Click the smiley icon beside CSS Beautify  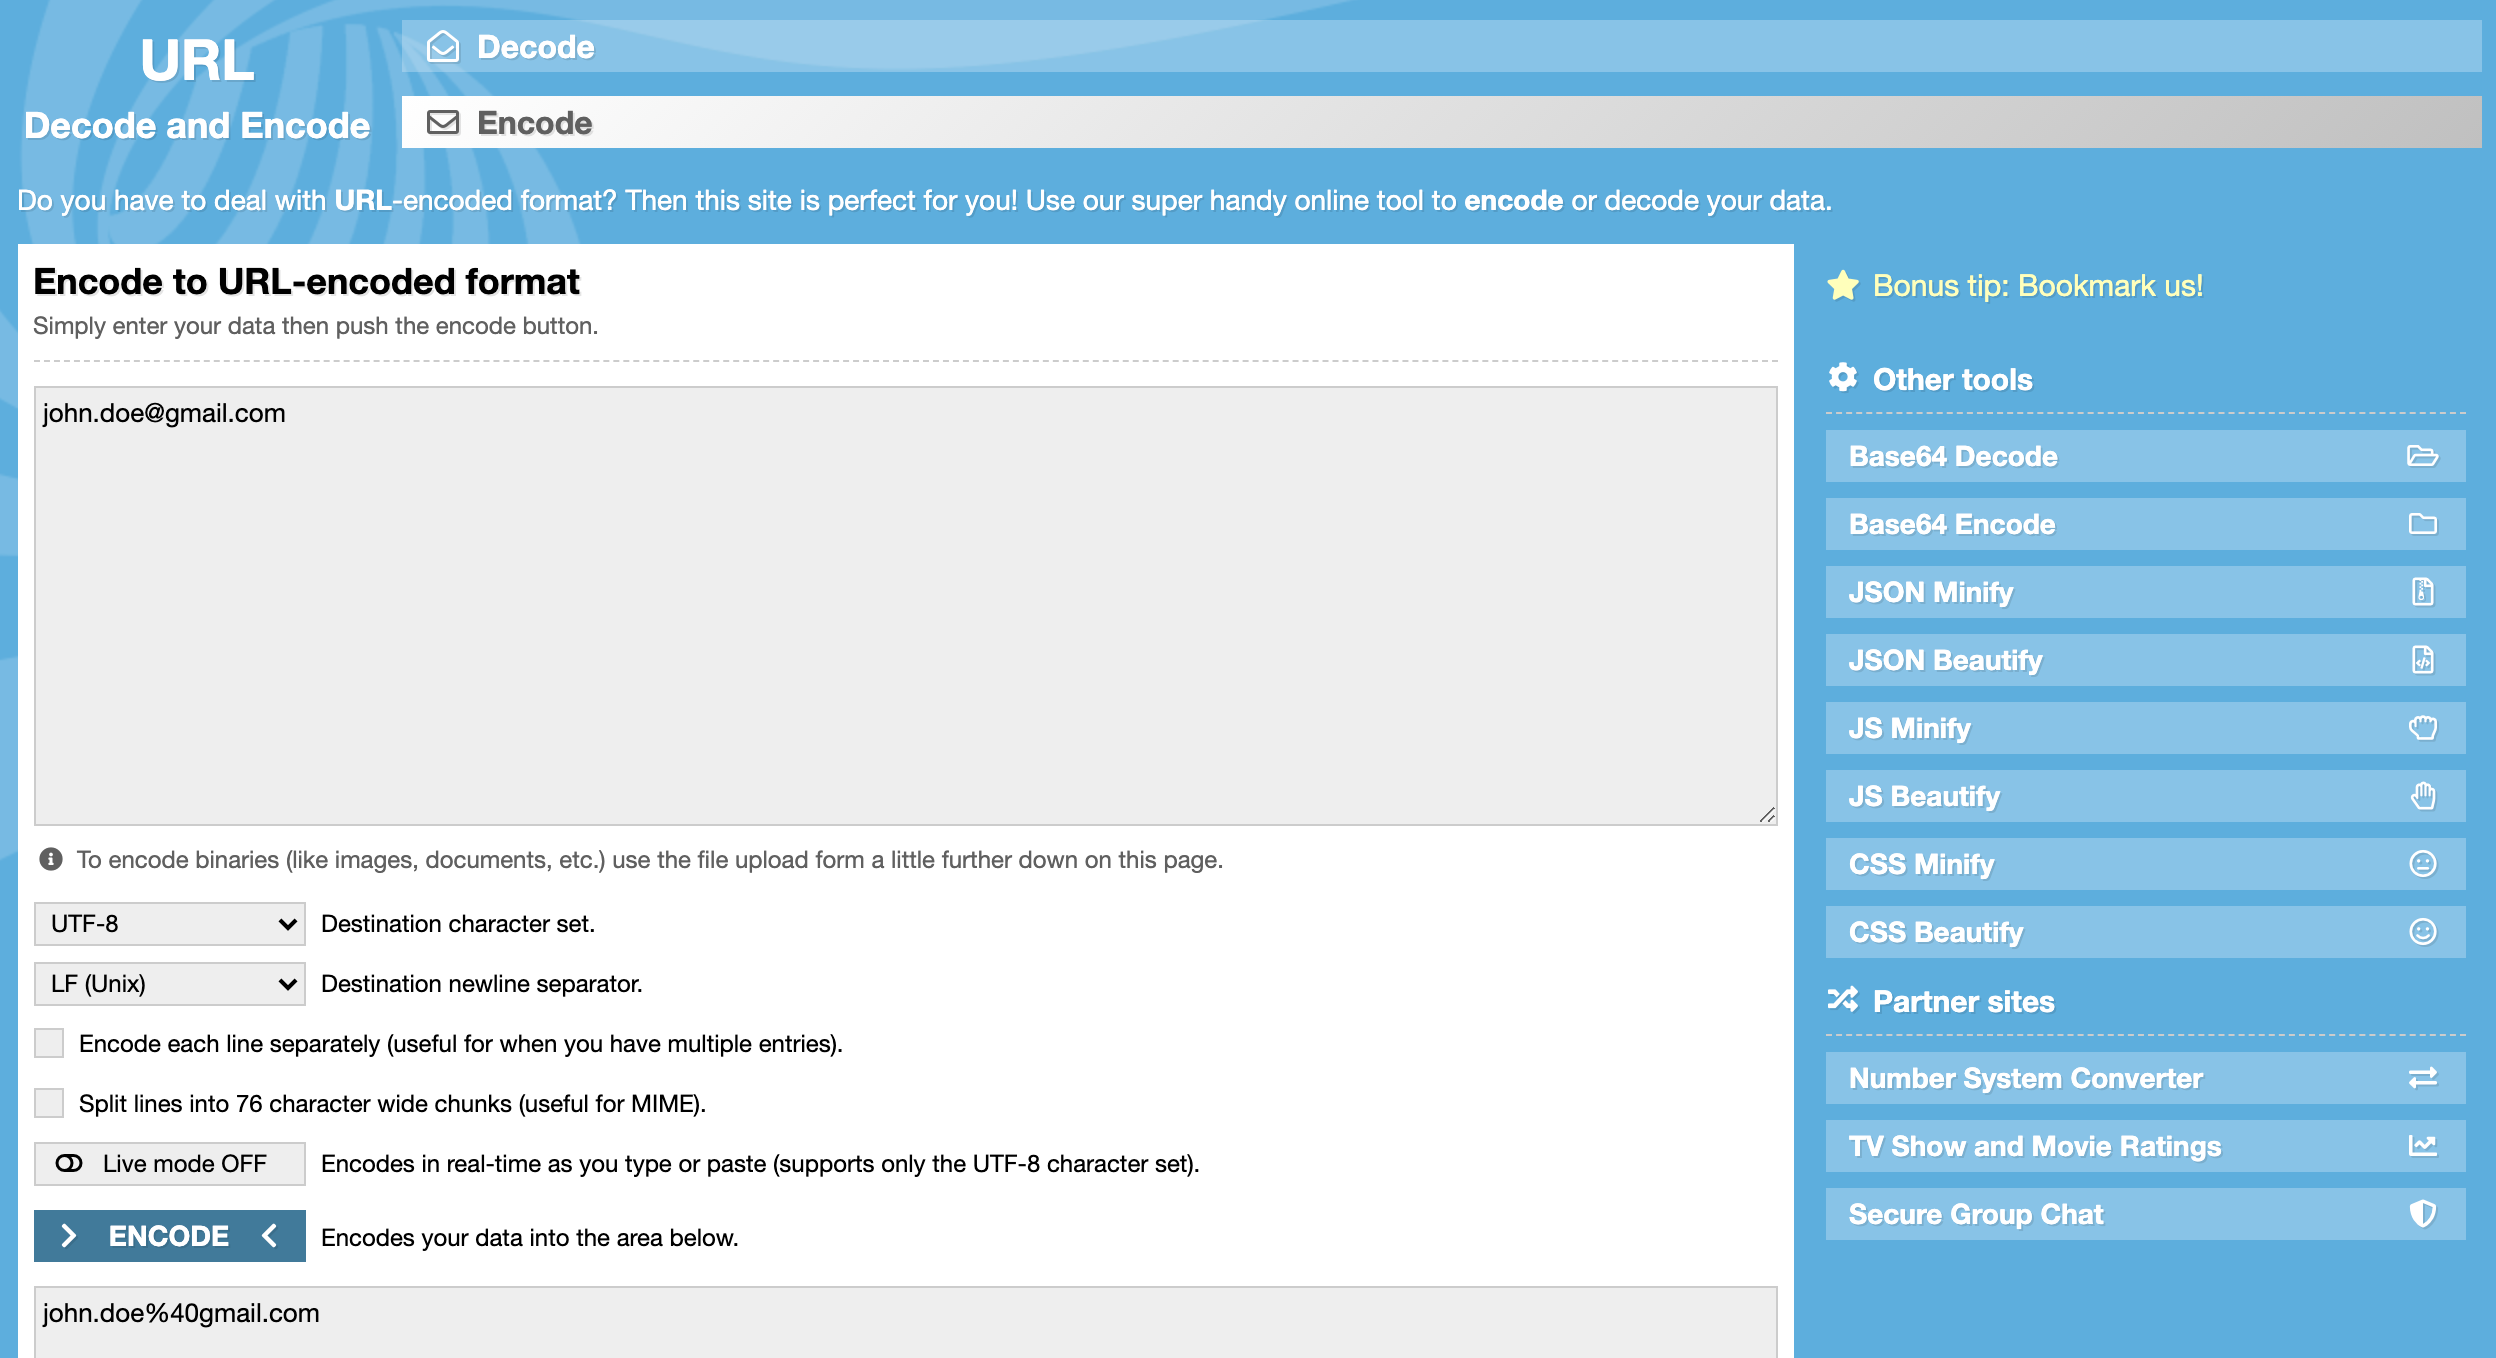[x=2421, y=932]
